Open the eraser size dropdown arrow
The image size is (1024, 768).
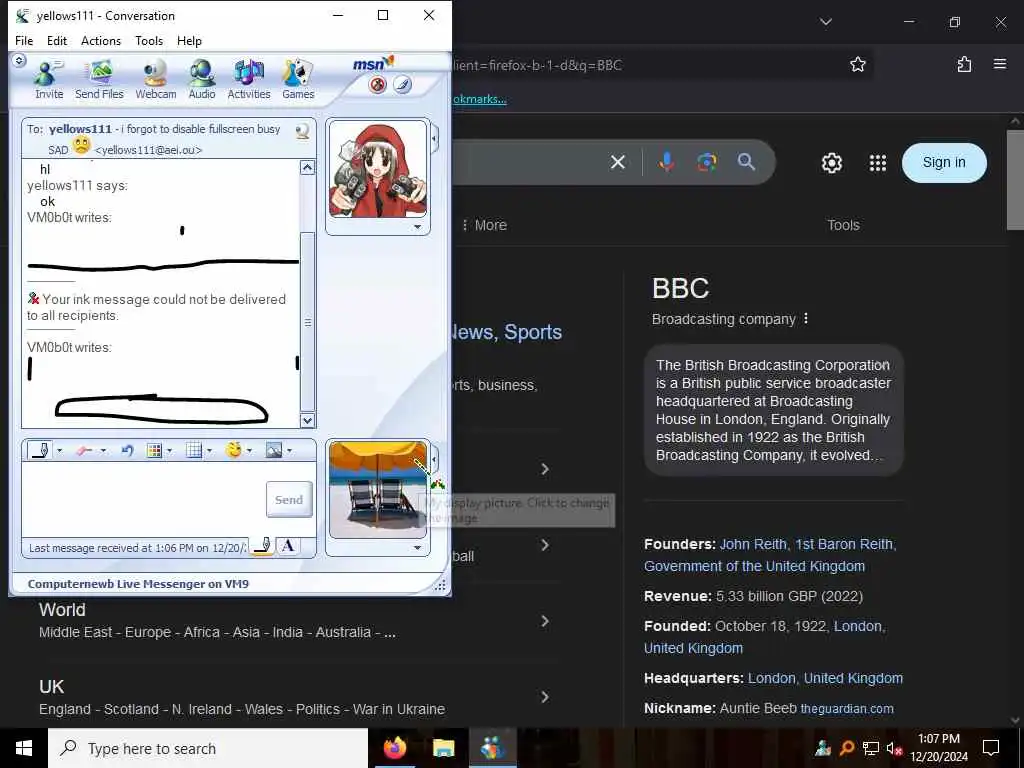pyautogui.click(x=103, y=451)
